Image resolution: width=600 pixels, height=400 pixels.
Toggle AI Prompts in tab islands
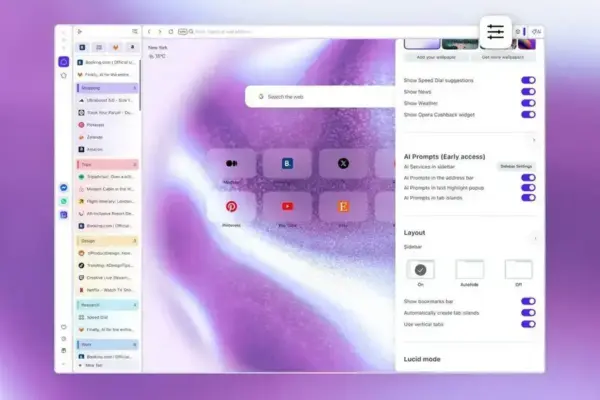[x=528, y=198]
